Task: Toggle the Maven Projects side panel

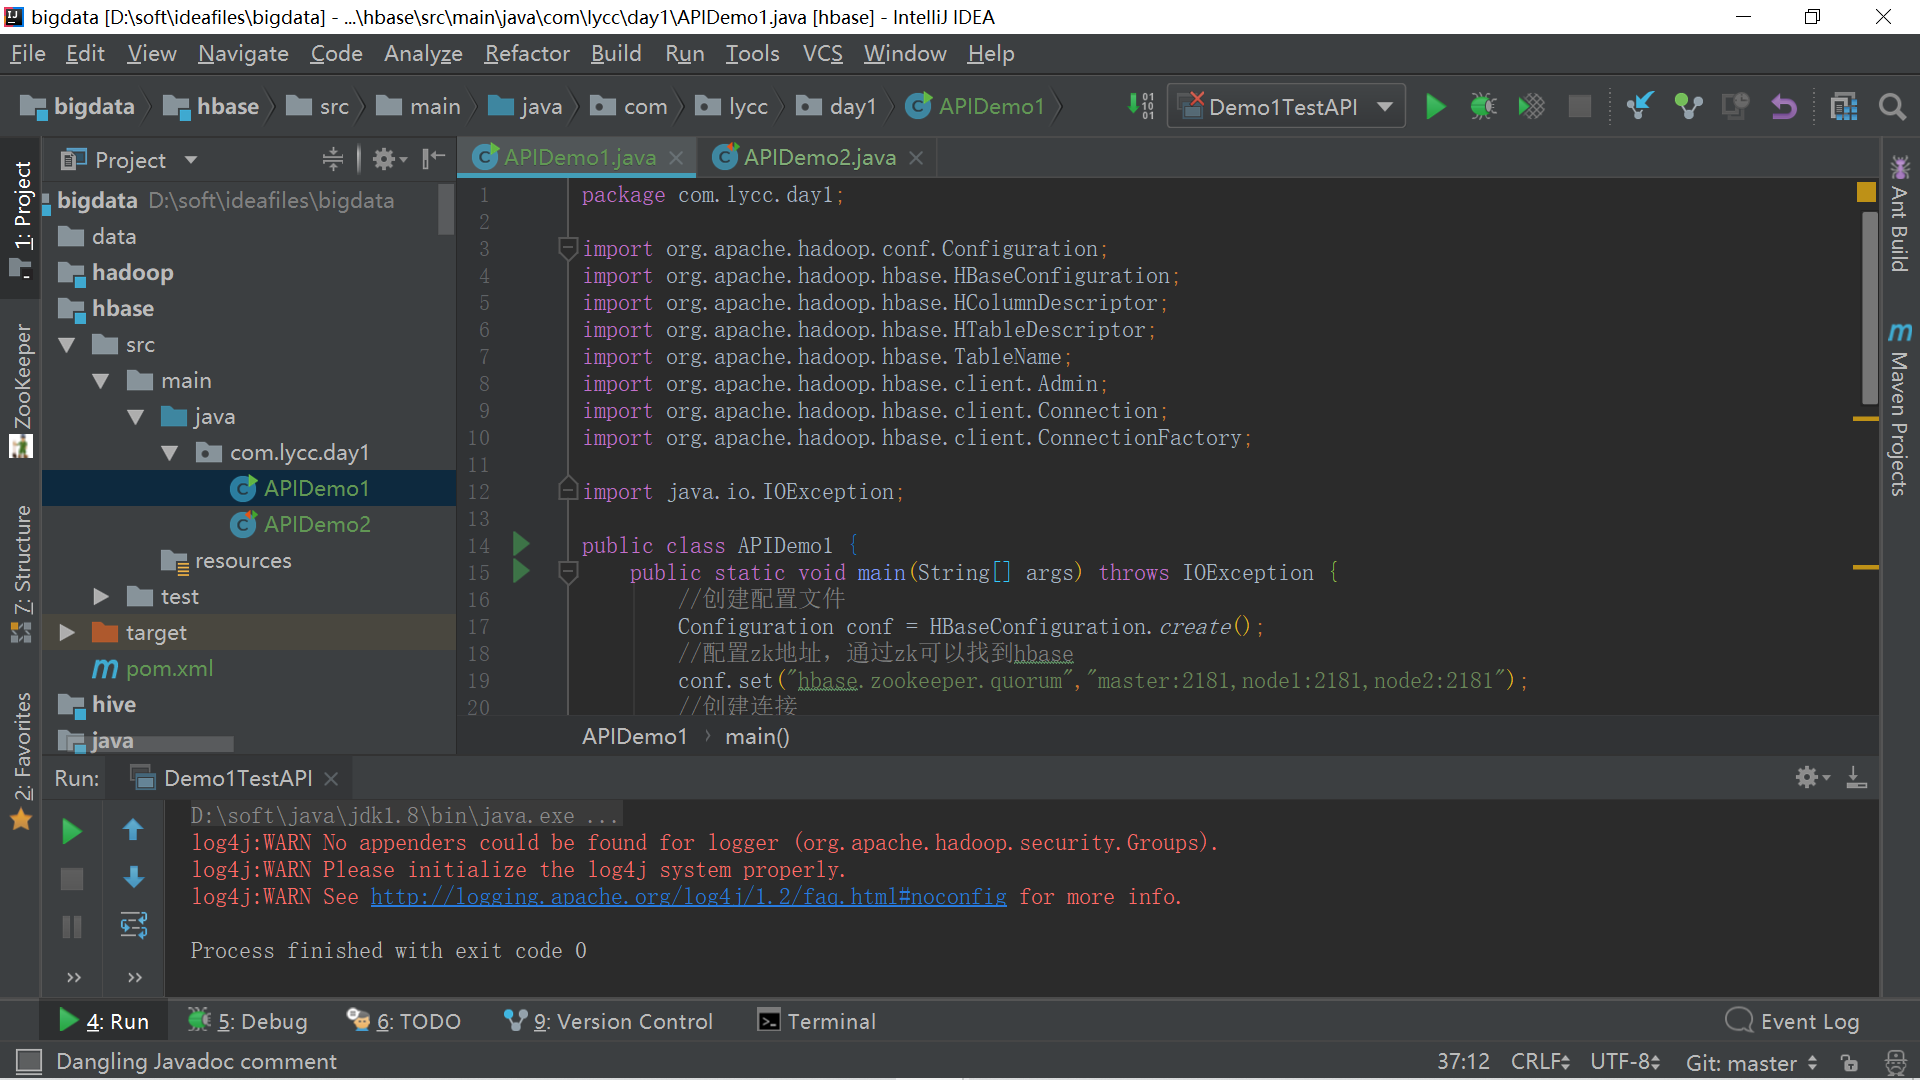Action: [1899, 410]
